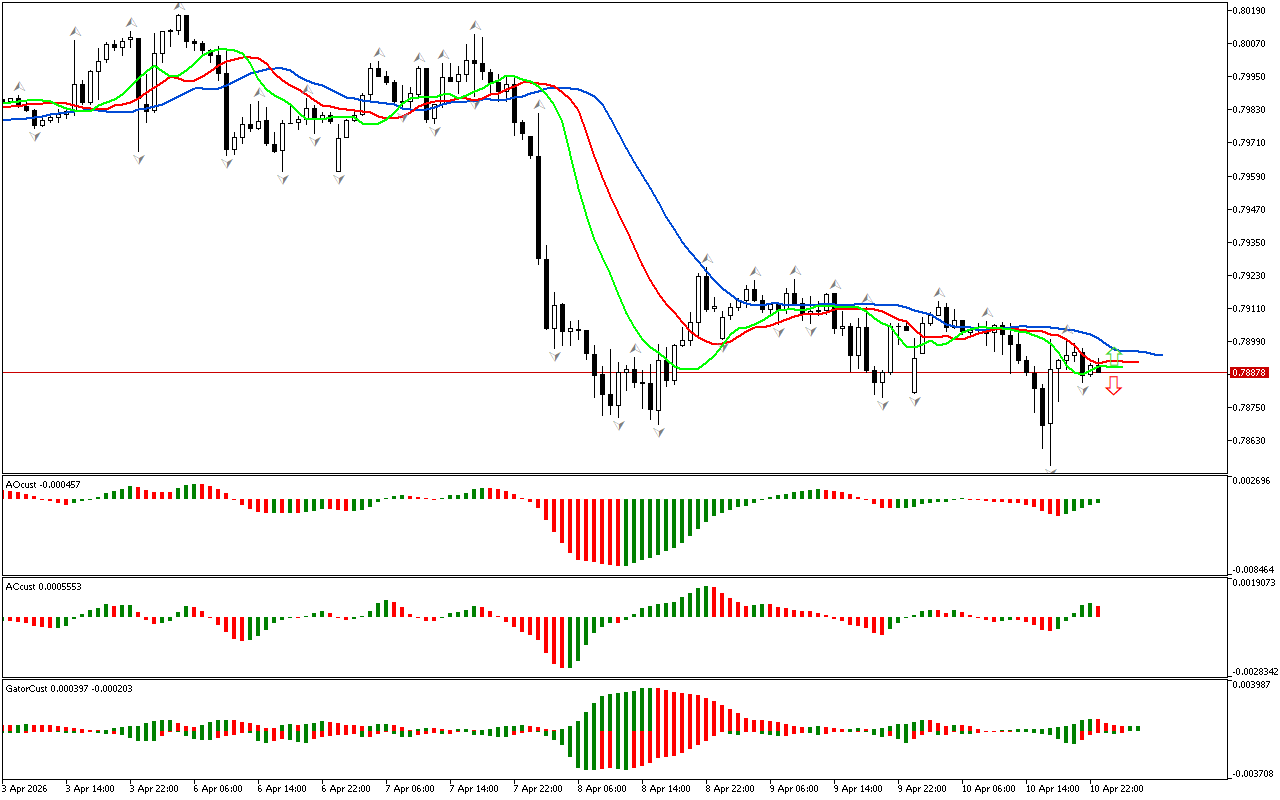Click the 0.80190 price axis label

[1250, 11]
